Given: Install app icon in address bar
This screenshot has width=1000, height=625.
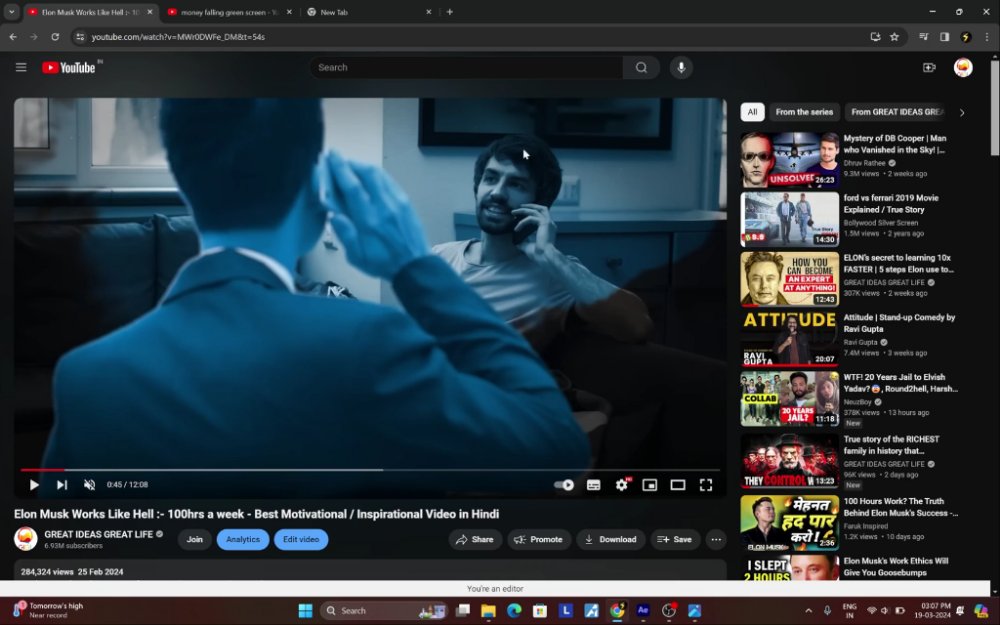Looking at the screenshot, I should pos(875,37).
